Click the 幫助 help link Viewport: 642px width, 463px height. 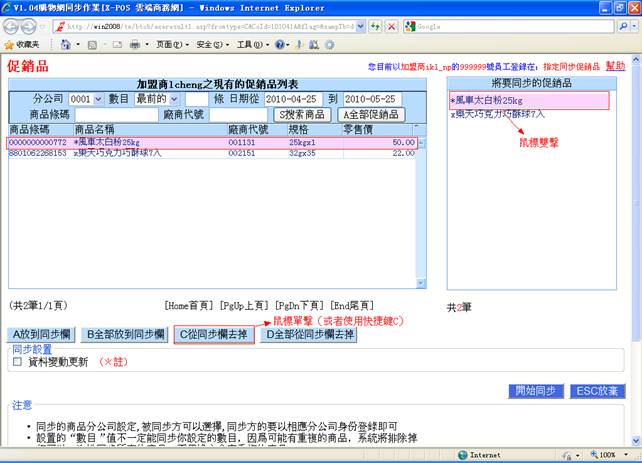tap(615, 65)
